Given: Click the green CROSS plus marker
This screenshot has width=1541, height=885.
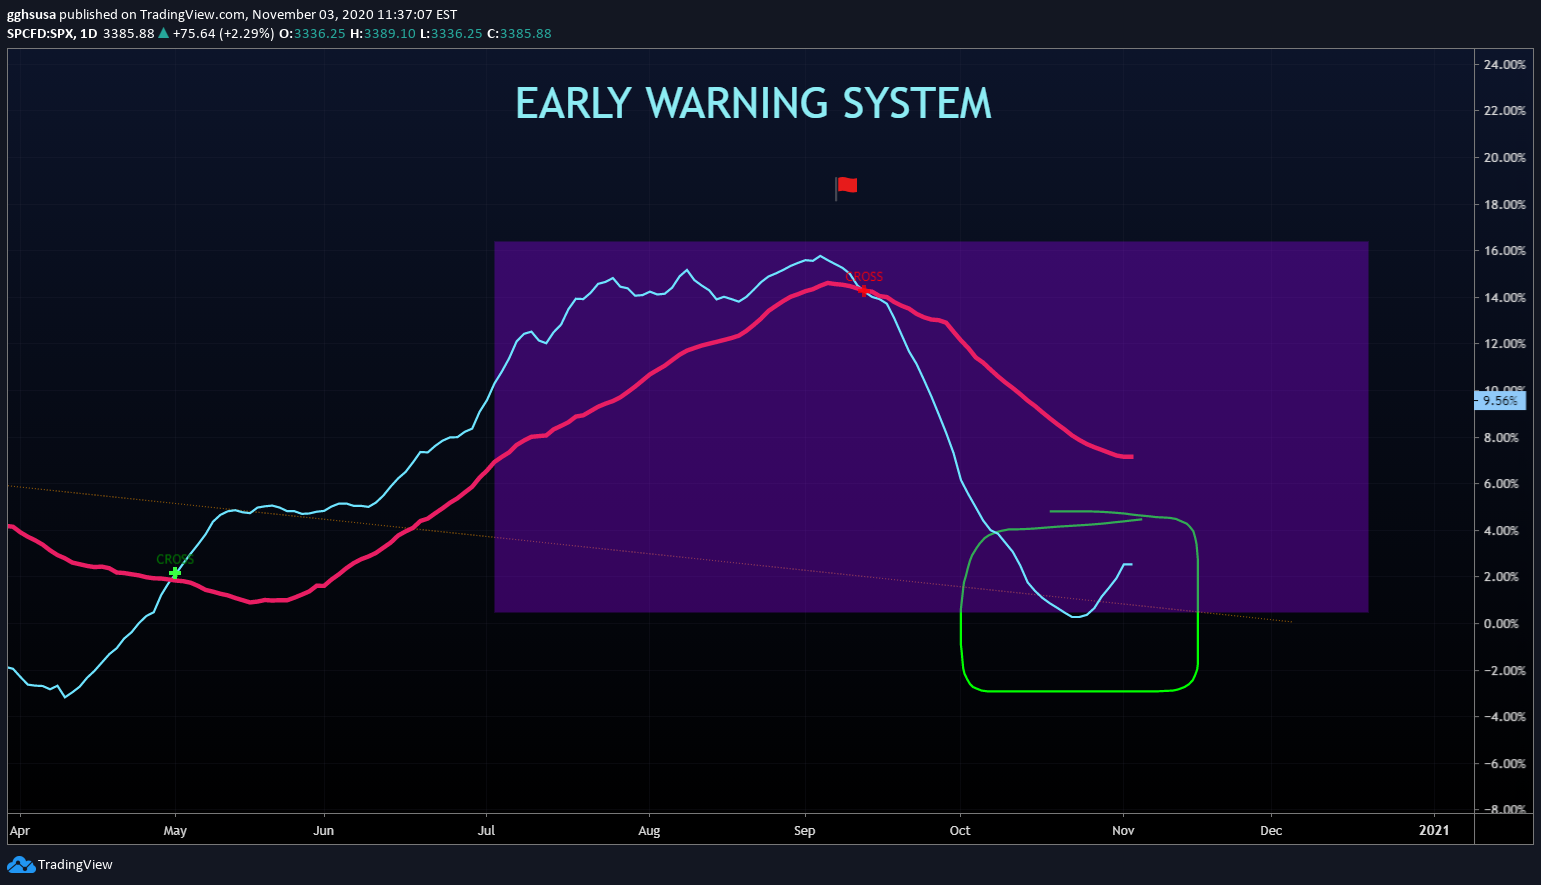Looking at the screenshot, I should click(x=175, y=573).
